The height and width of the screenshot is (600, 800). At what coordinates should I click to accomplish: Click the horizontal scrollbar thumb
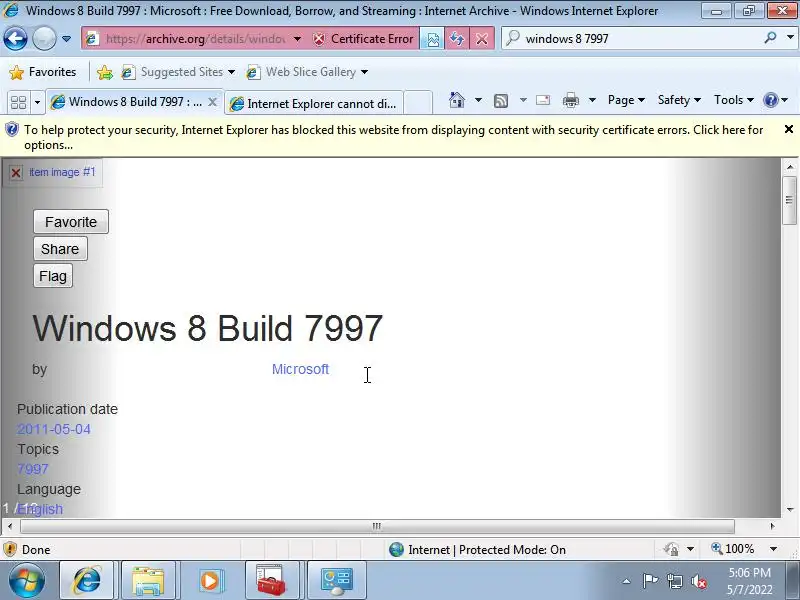[377, 526]
